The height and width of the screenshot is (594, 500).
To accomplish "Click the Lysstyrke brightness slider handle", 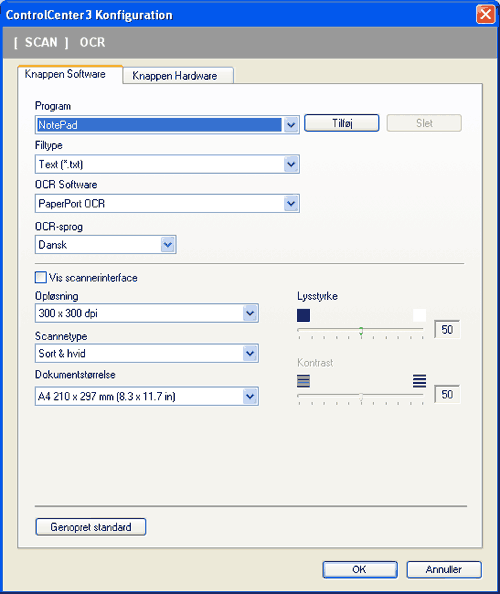I will click(x=361, y=331).
